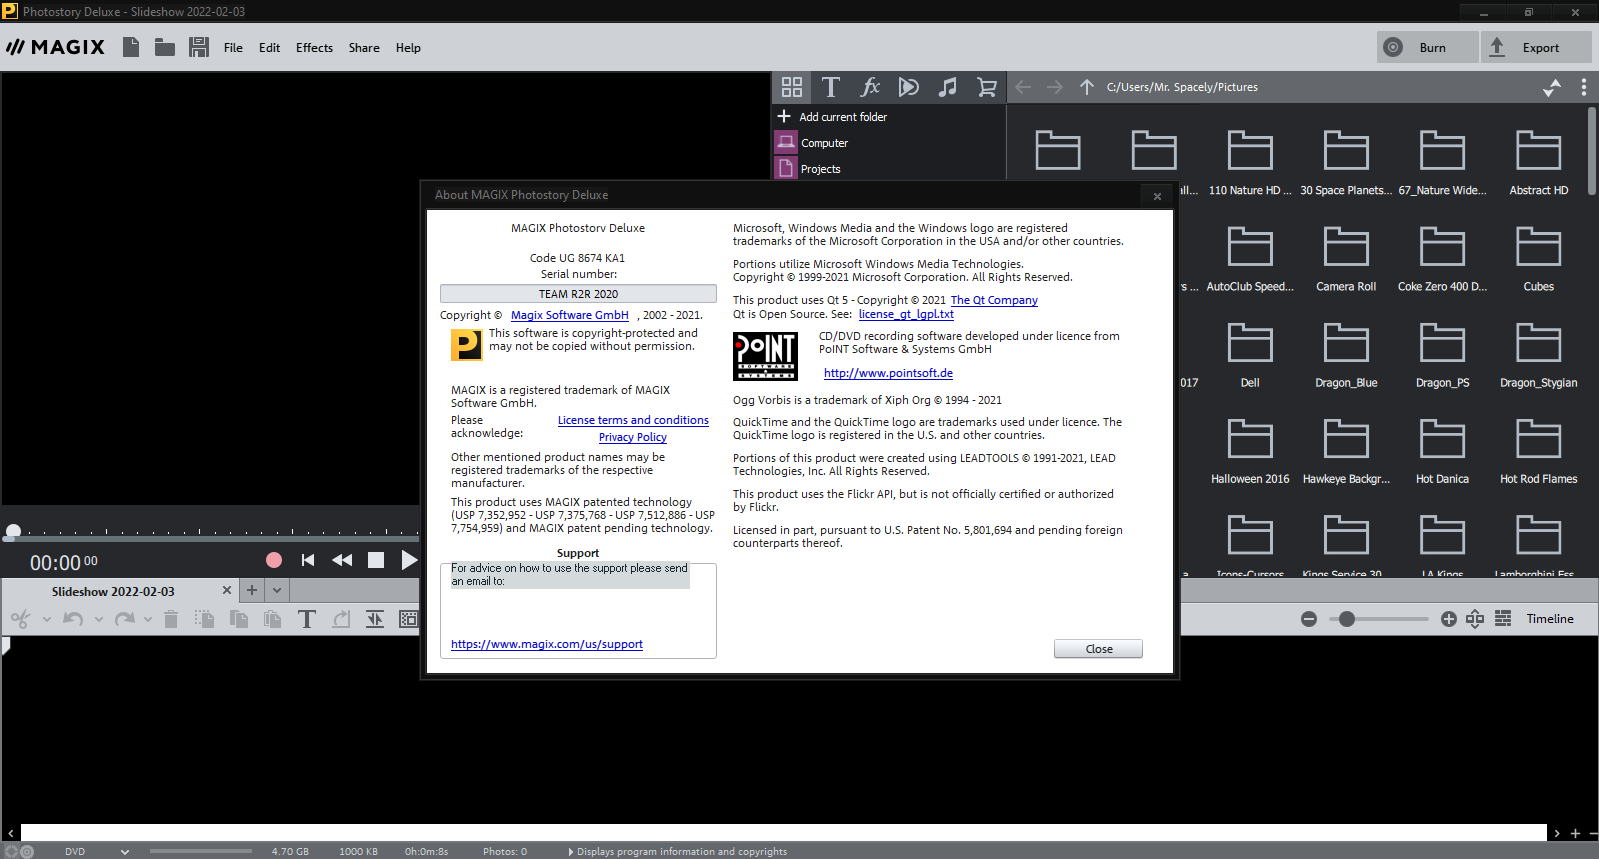Click the trash Delete icon
The image size is (1599, 859).
pyautogui.click(x=171, y=619)
